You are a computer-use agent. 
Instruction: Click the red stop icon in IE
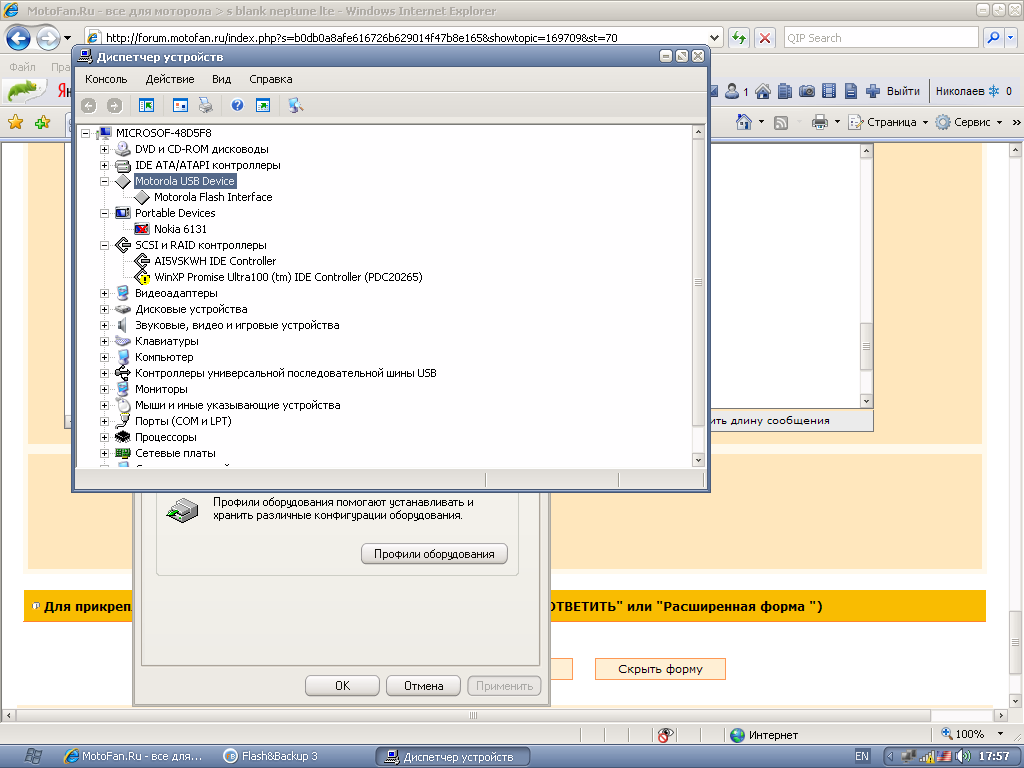pos(765,38)
